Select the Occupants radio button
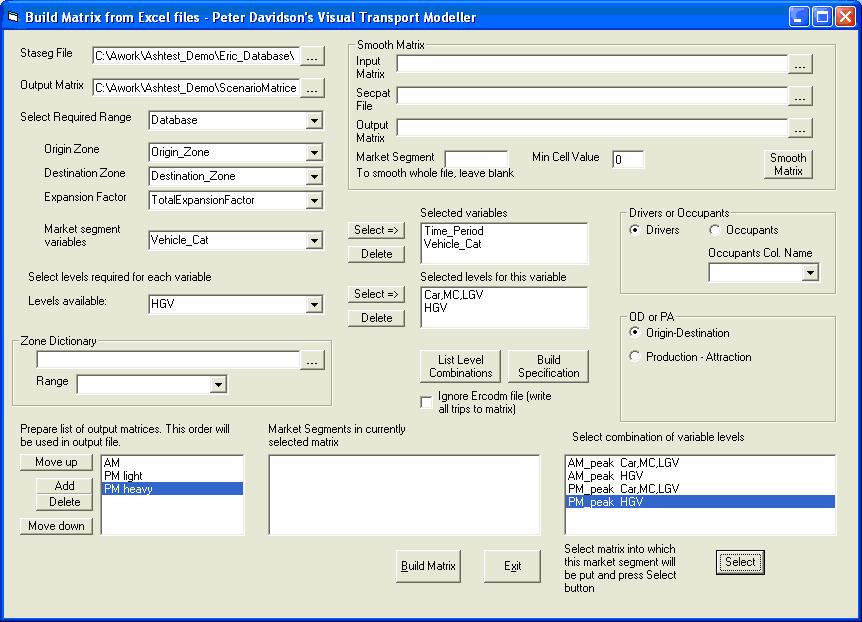This screenshot has width=862, height=622. click(x=716, y=231)
